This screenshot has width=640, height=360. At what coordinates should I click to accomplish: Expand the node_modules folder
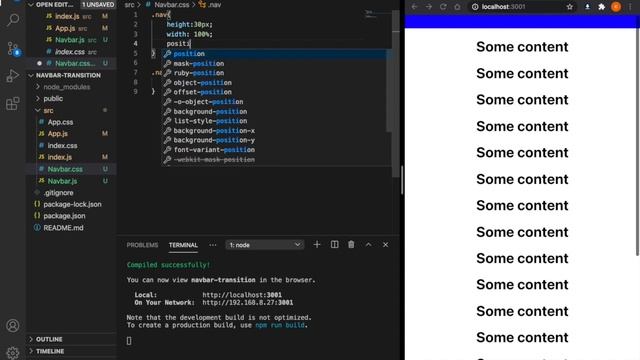pos(67,87)
